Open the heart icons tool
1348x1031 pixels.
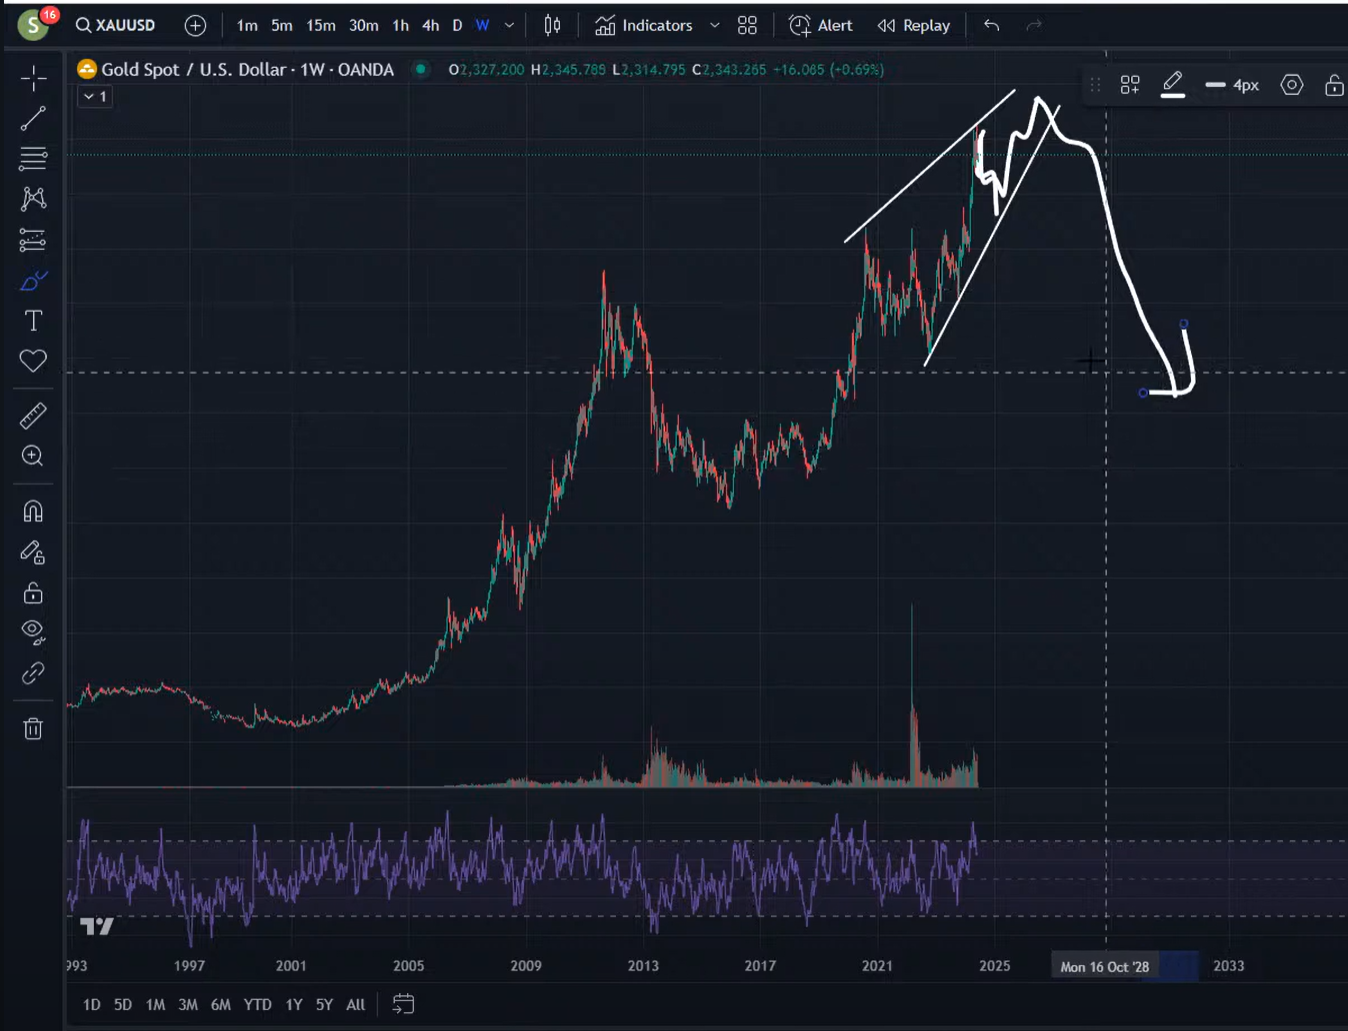(x=33, y=361)
